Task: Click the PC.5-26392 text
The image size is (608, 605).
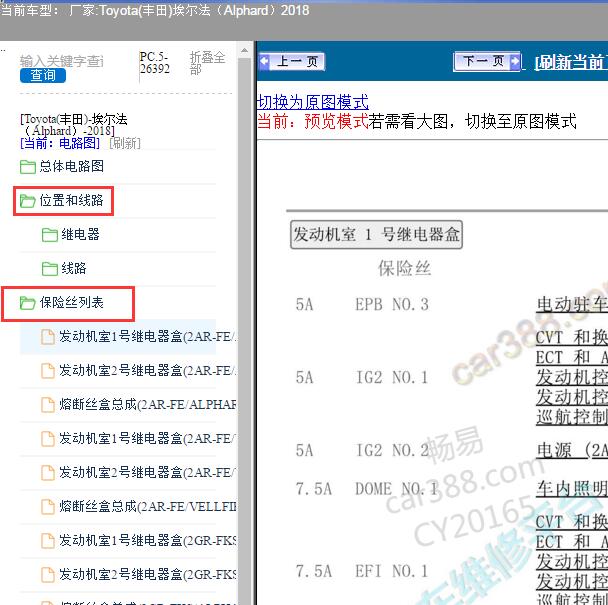Action: (x=155, y=63)
